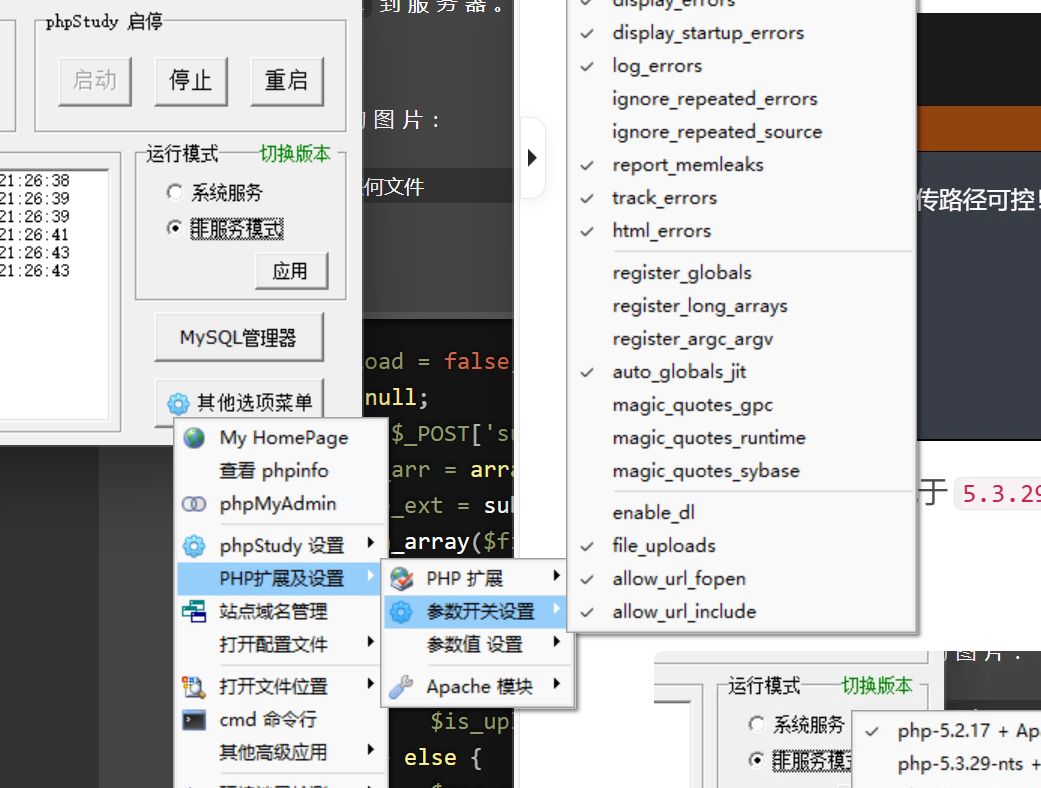Click the gear icon beside phpStudy 设置
The image size is (1041, 788).
[194, 546]
